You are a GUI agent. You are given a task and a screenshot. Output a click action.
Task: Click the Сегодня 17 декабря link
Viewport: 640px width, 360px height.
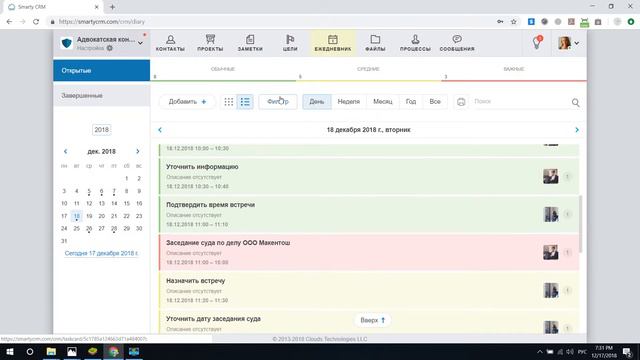101,253
